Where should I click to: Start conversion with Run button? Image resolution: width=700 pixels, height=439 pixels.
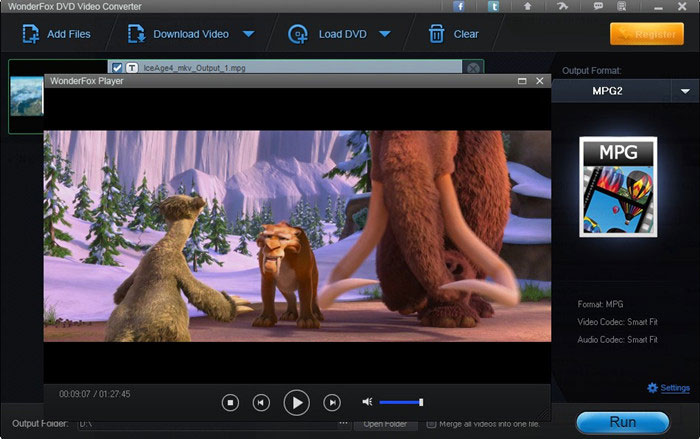pos(623,422)
